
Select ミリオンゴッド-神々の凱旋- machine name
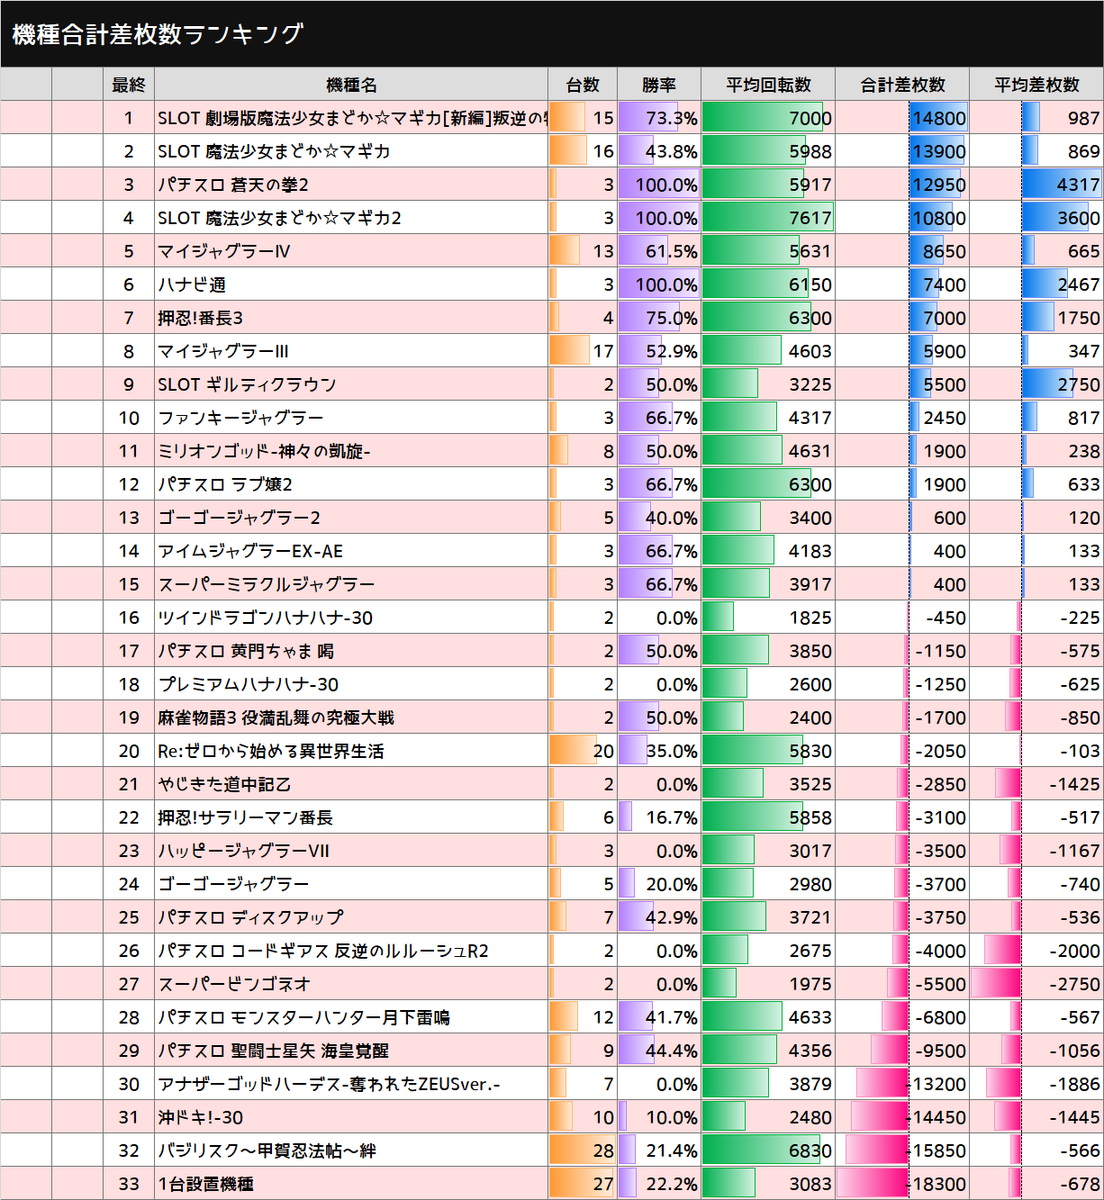click(264, 451)
